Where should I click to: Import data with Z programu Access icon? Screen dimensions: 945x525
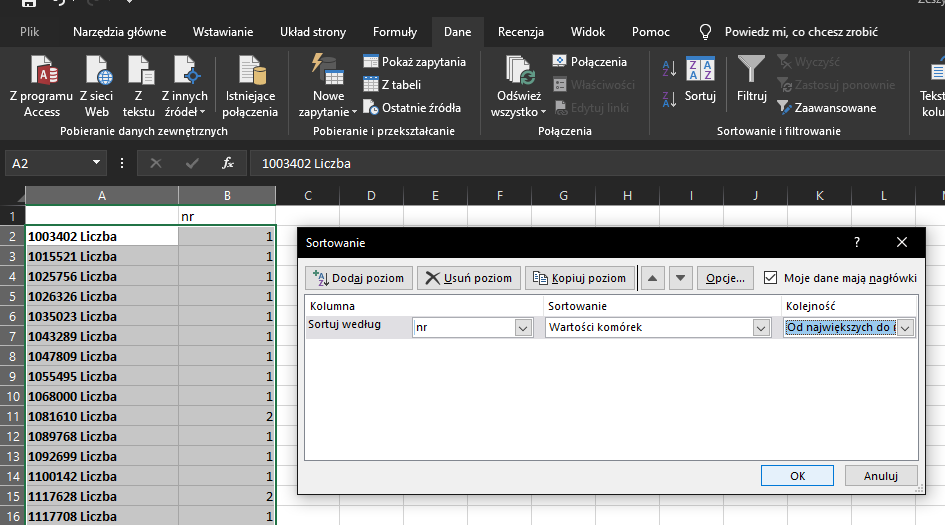pyautogui.click(x=44, y=71)
